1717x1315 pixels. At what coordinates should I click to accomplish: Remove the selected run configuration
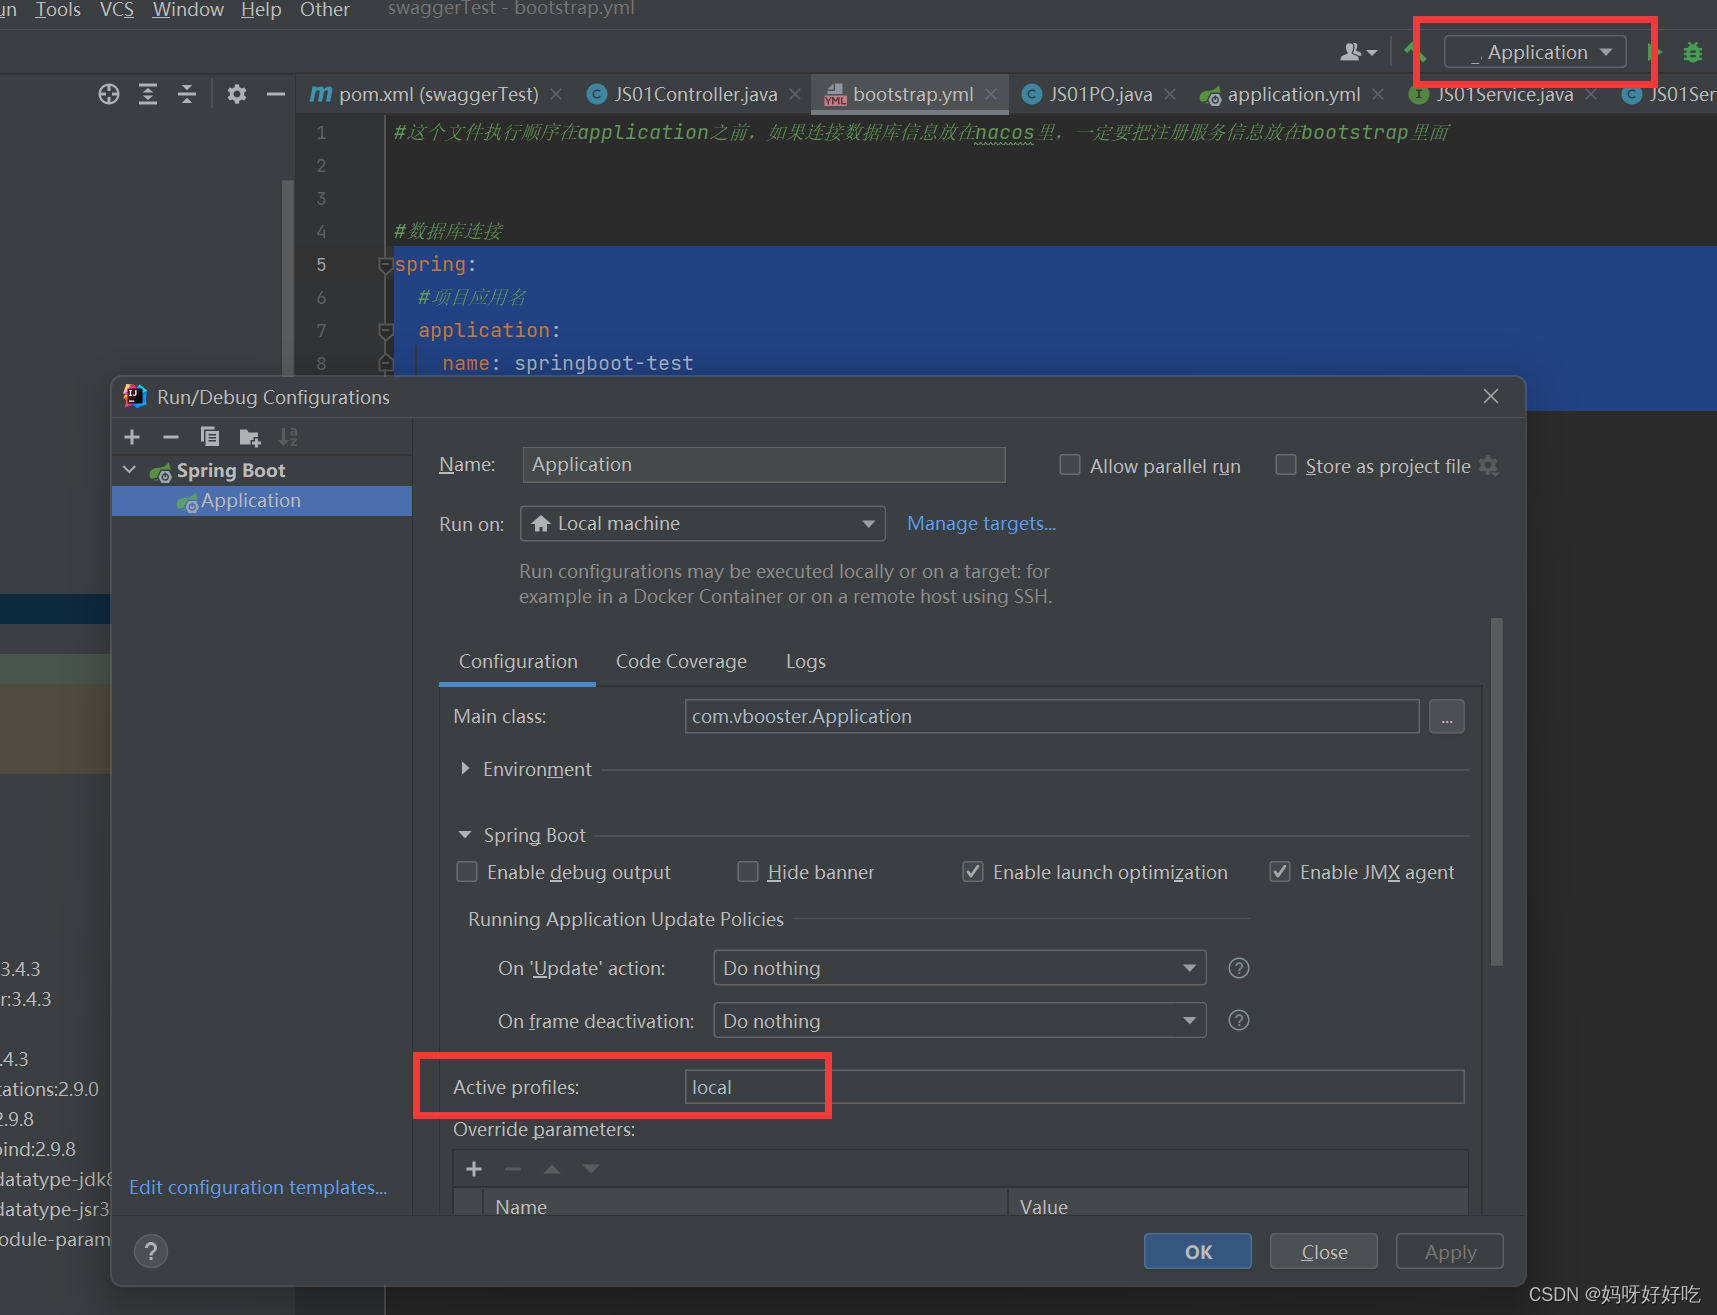click(x=170, y=437)
